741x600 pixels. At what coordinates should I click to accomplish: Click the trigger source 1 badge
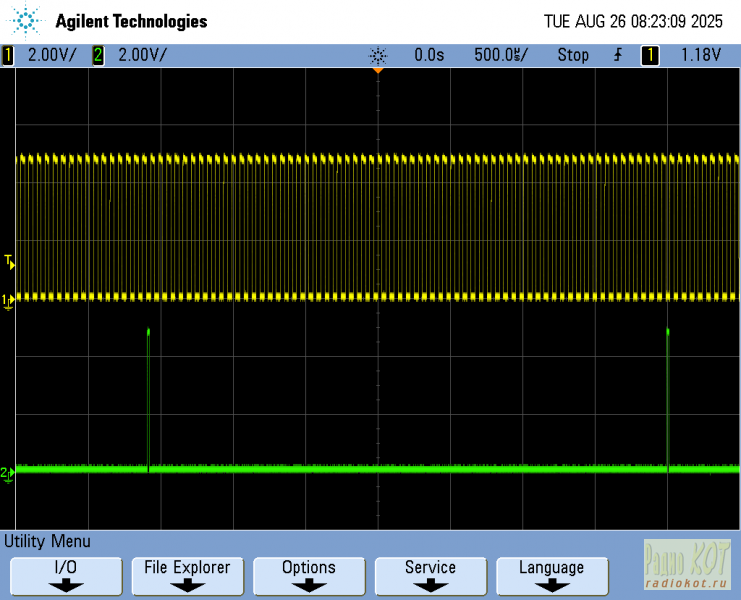coord(650,56)
